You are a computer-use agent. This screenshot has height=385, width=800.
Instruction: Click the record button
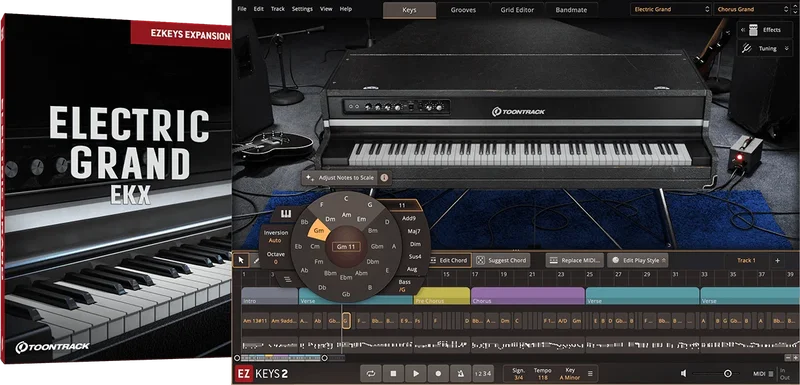pos(438,374)
